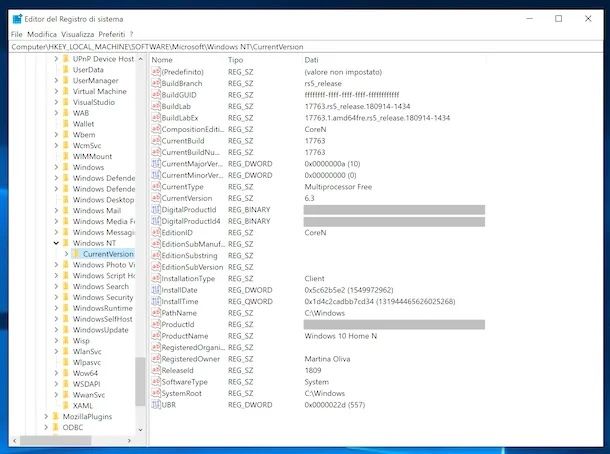
Task: Click the BuildLab value icon
Action: (x=156, y=106)
